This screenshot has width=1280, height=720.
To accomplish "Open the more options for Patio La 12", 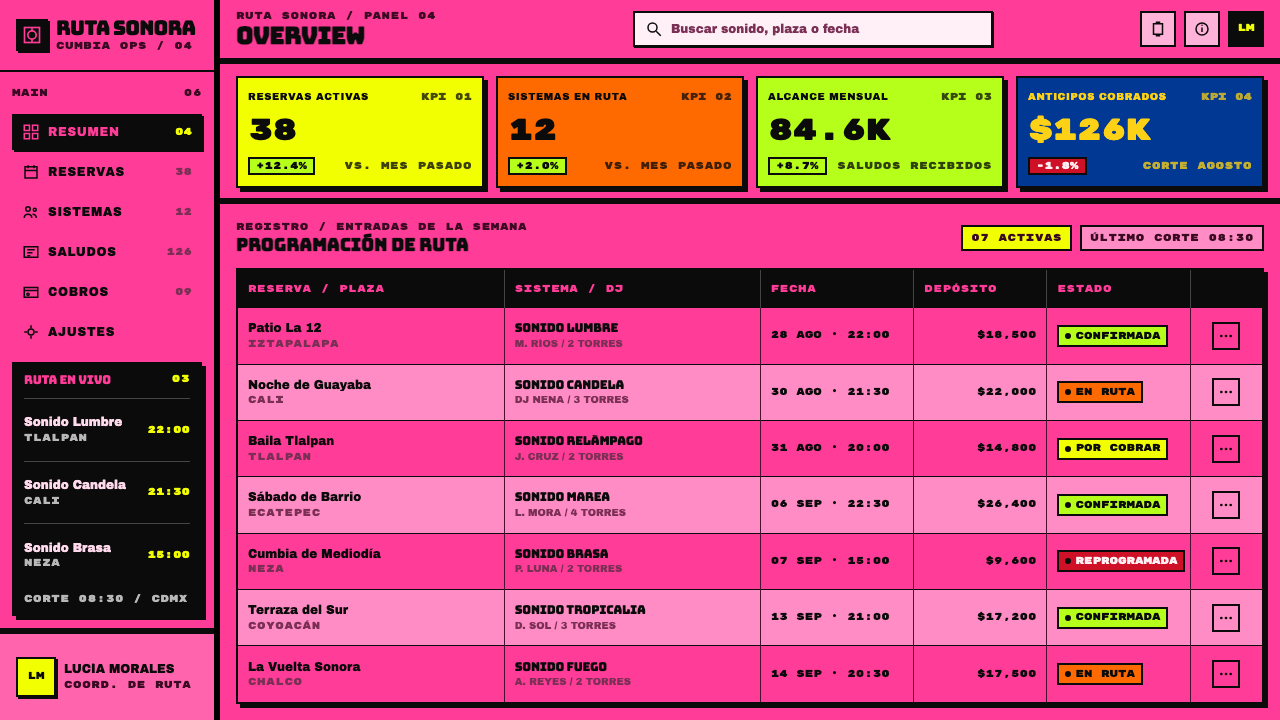I will click(x=1226, y=336).
